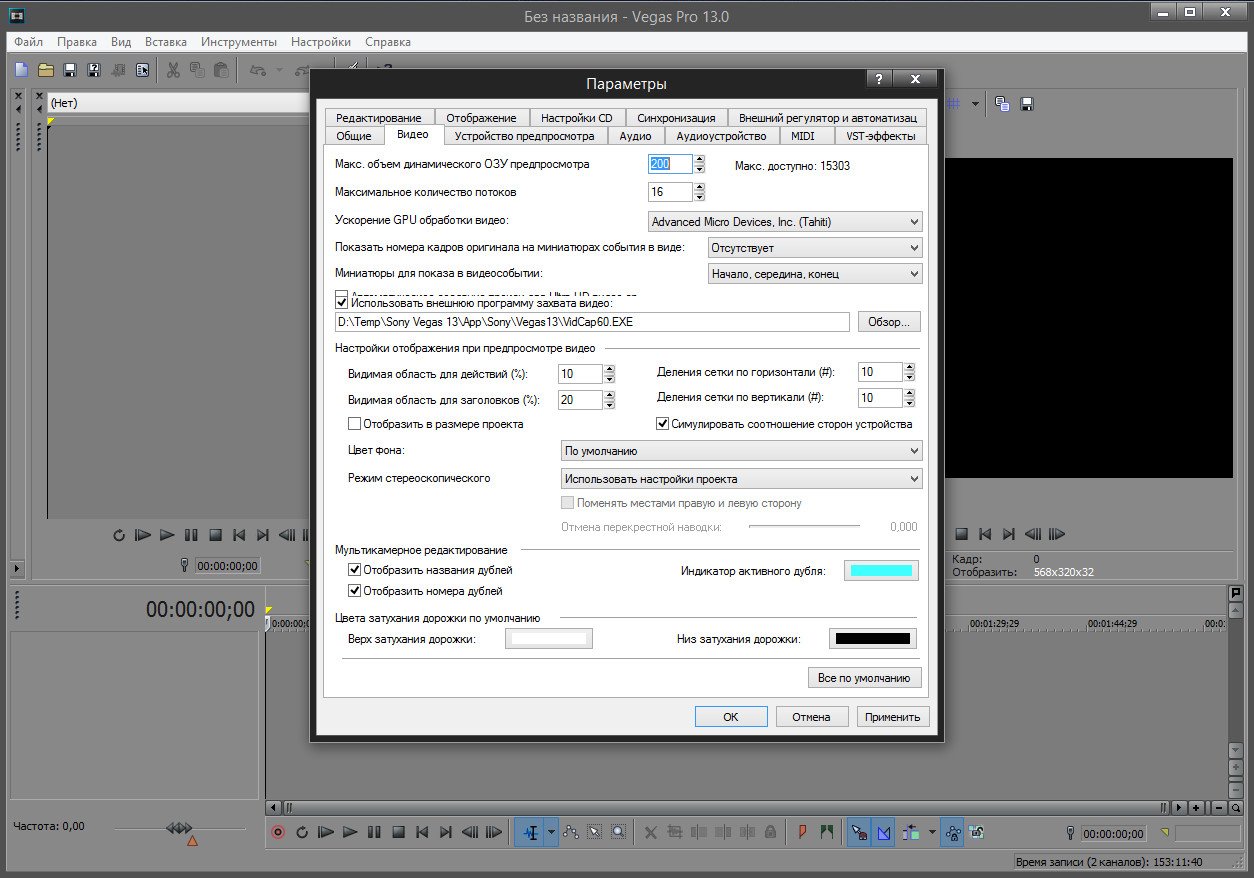The width and height of the screenshot is (1254, 878).
Task: Open the stereoscopic mode dropdown
Action: [x=742, y=479]
